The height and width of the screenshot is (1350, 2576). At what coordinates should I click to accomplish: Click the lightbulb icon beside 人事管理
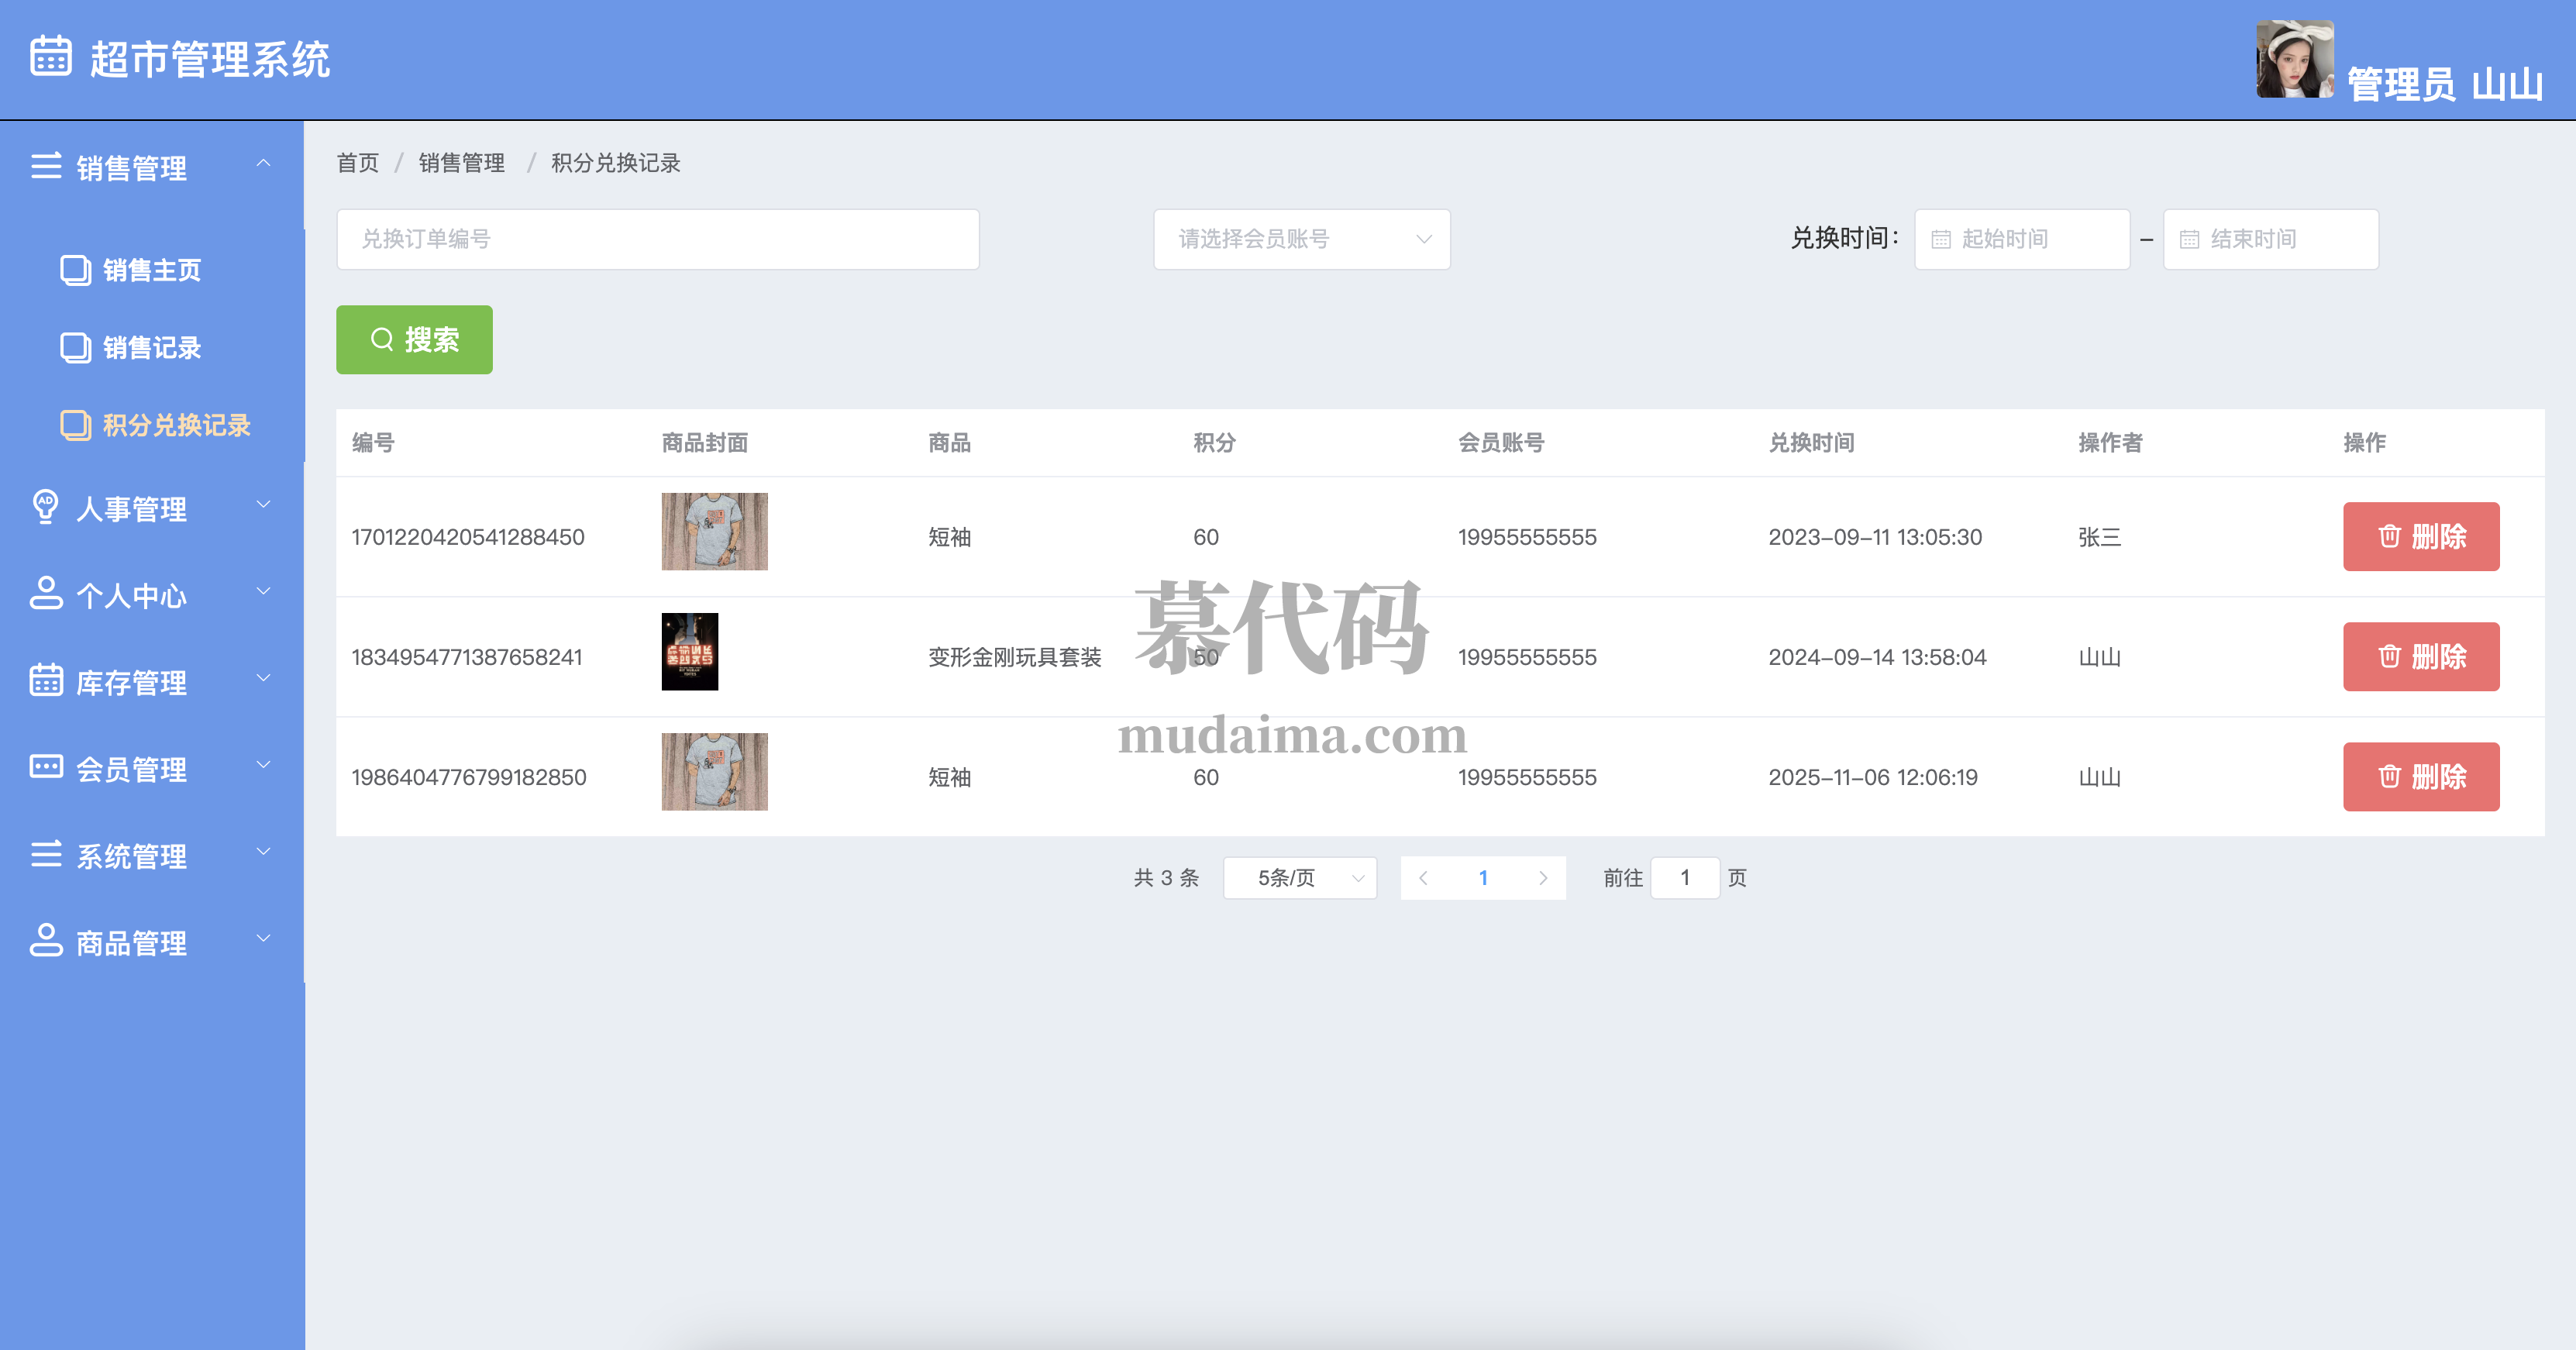tap(45, 506)
